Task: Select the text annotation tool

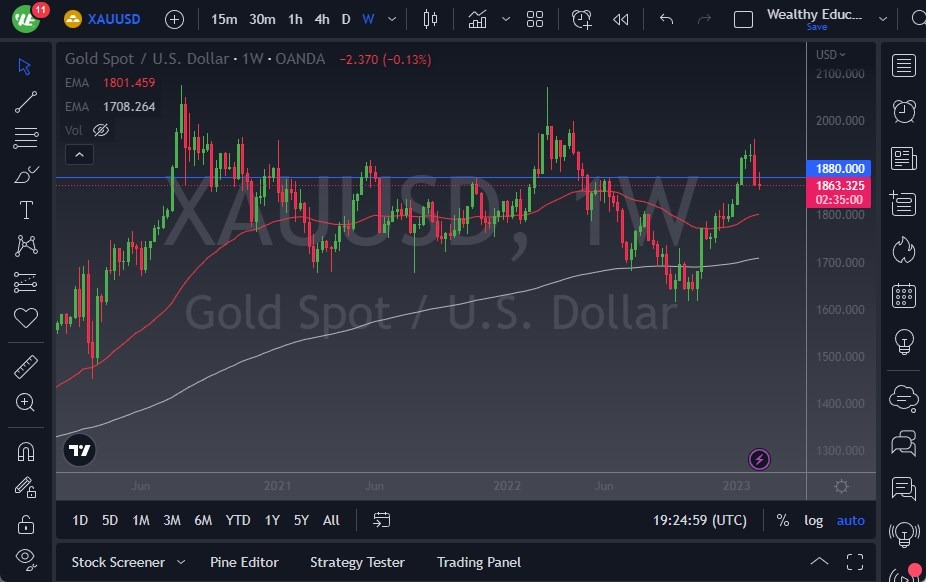Action: click(26, 210)
